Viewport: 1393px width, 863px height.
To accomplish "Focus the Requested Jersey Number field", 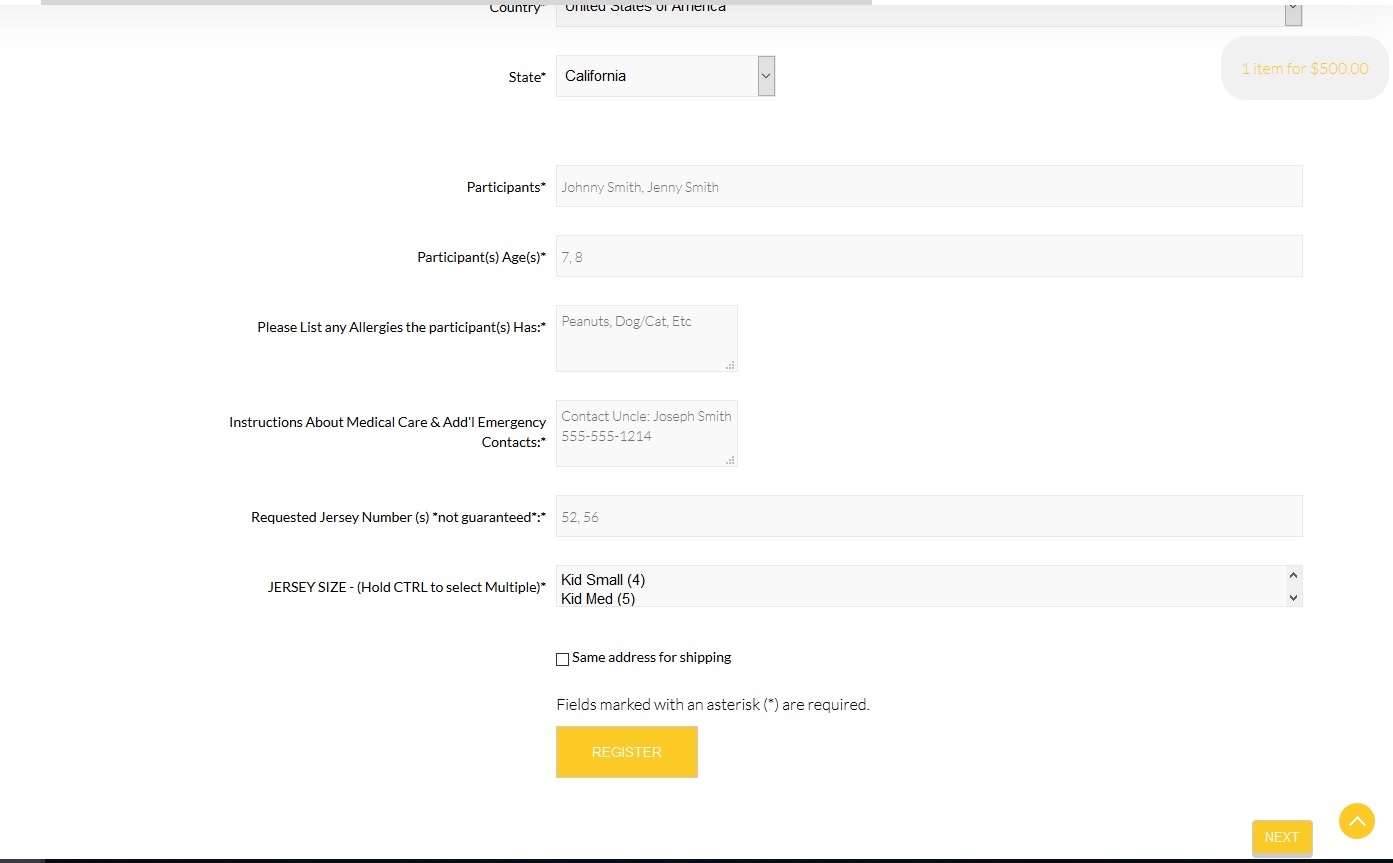I will click(929, 517).
